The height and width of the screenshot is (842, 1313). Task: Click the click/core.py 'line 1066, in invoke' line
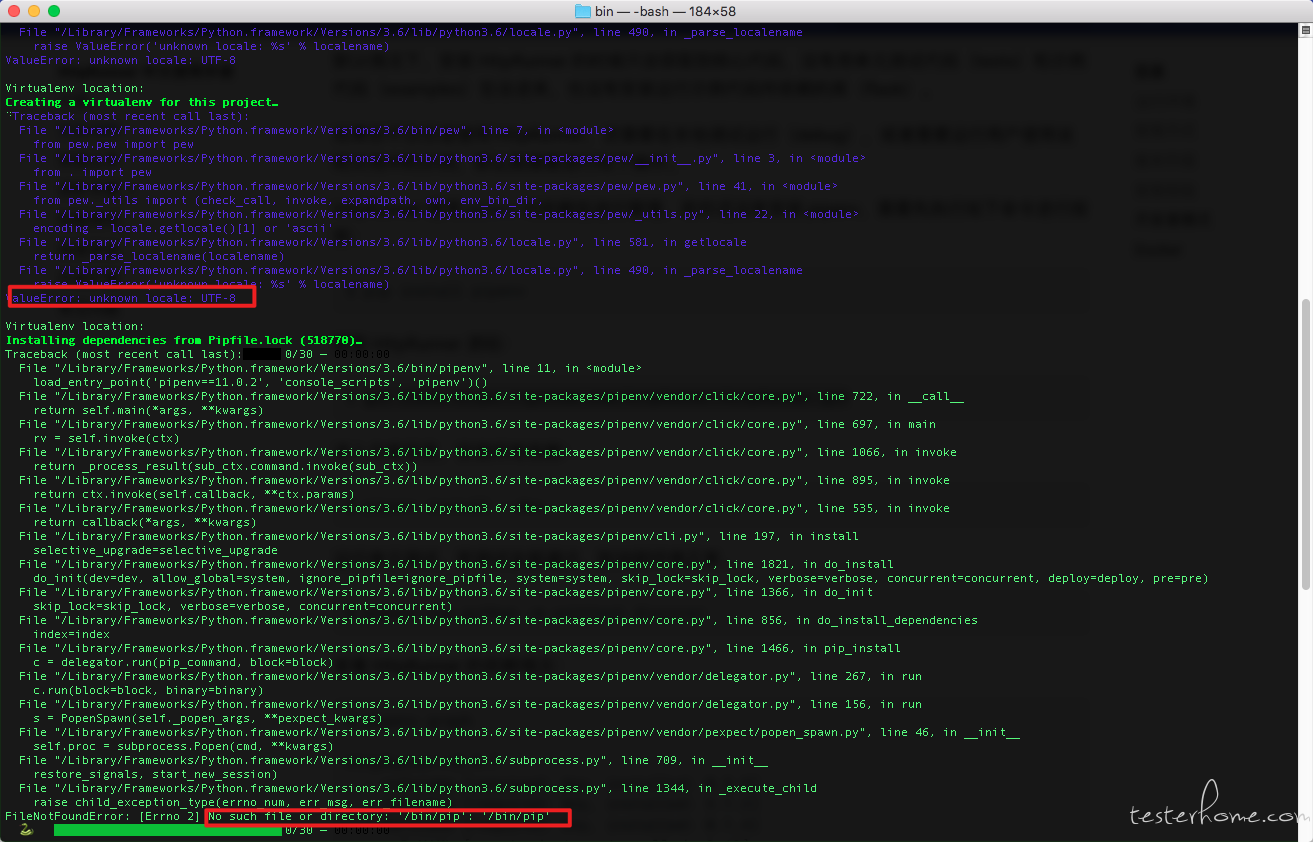coord(488,452)
